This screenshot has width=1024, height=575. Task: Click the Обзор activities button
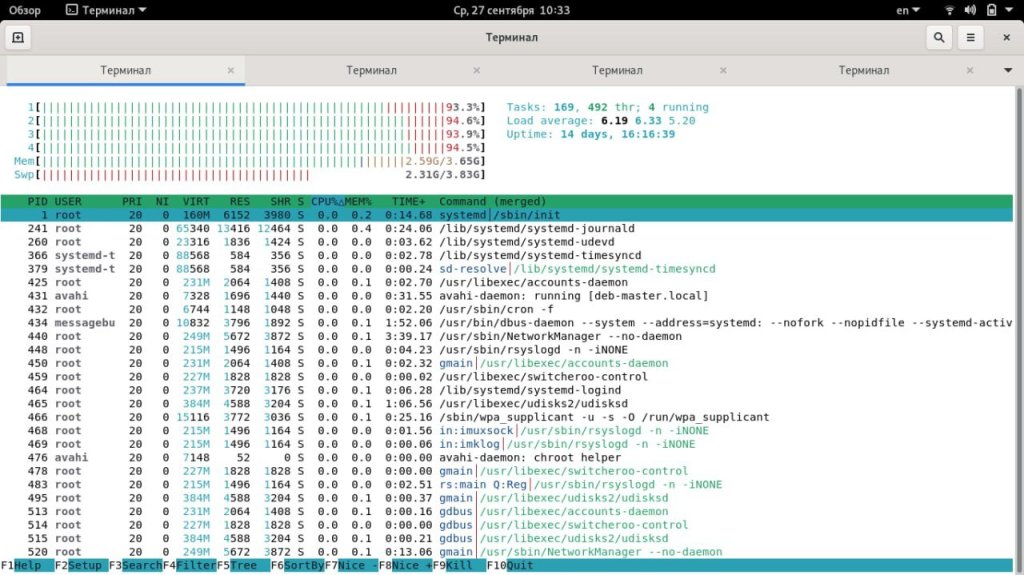(25, 10)
